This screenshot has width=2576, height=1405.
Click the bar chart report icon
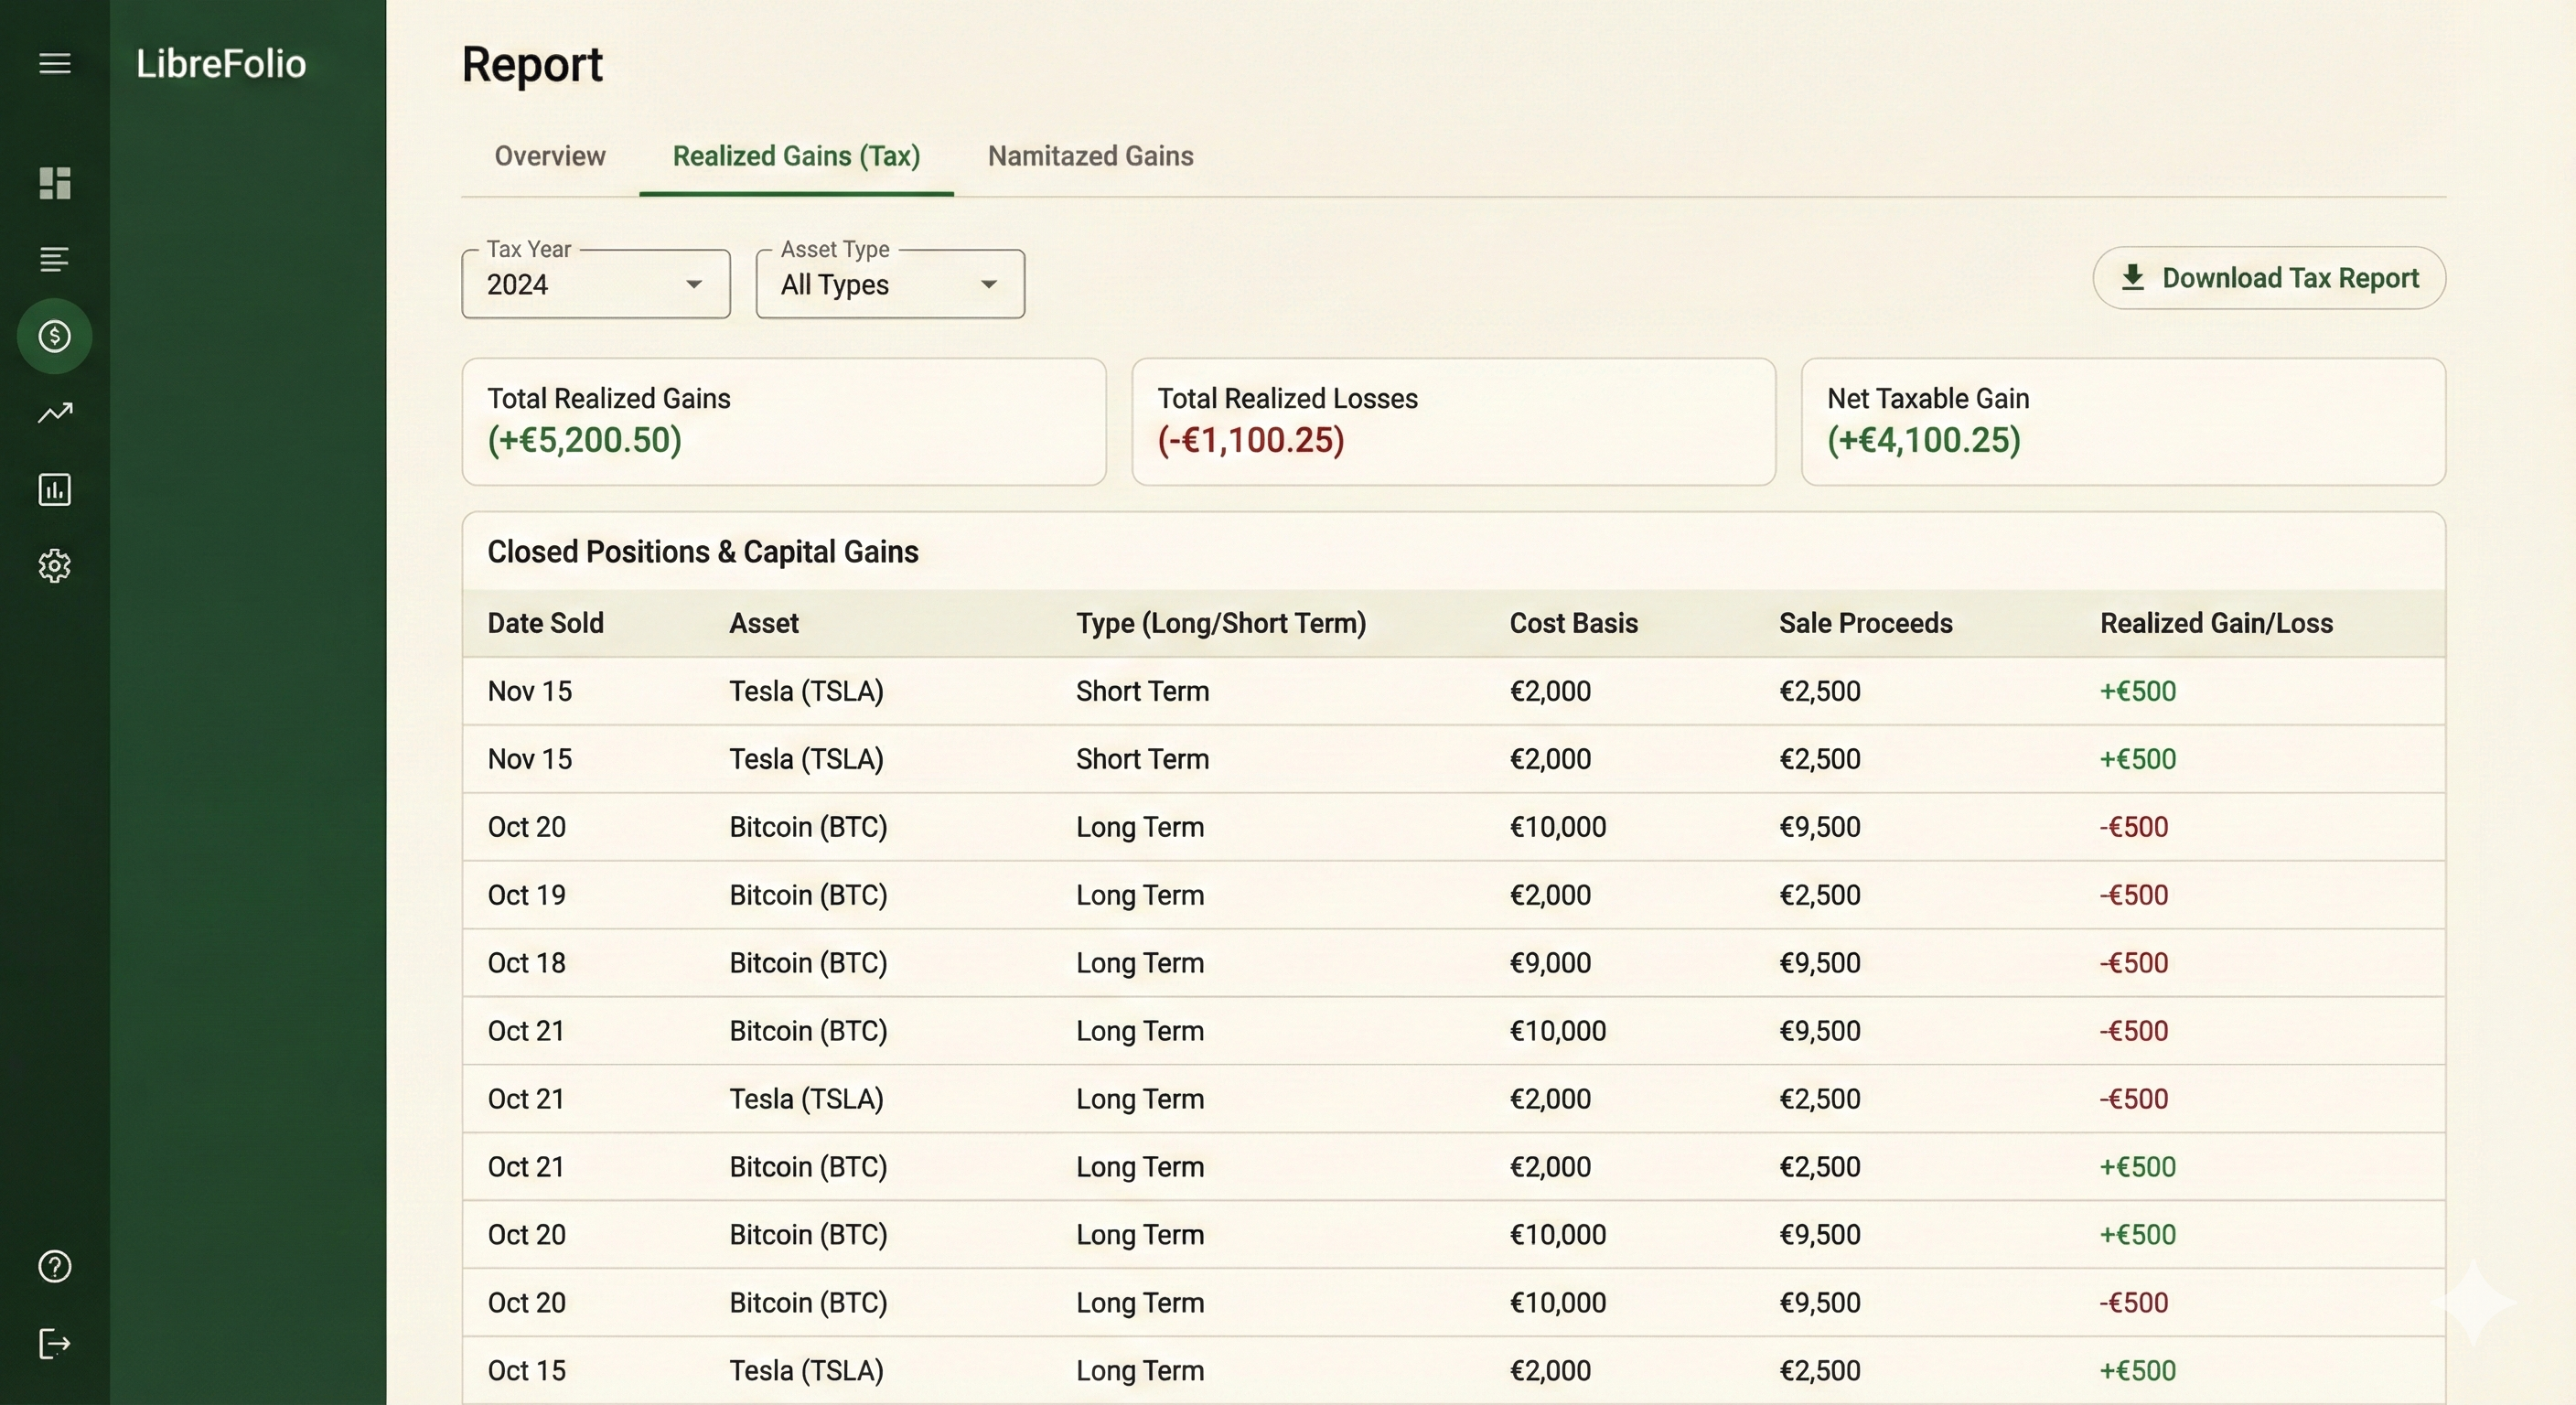tap(54, 490)
